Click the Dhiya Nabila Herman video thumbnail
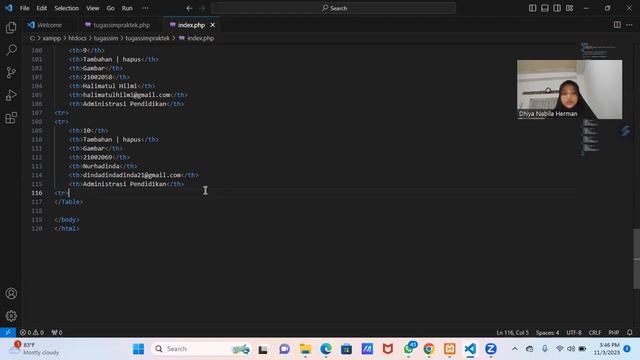640x360 pixels. [x=569, y=89]
